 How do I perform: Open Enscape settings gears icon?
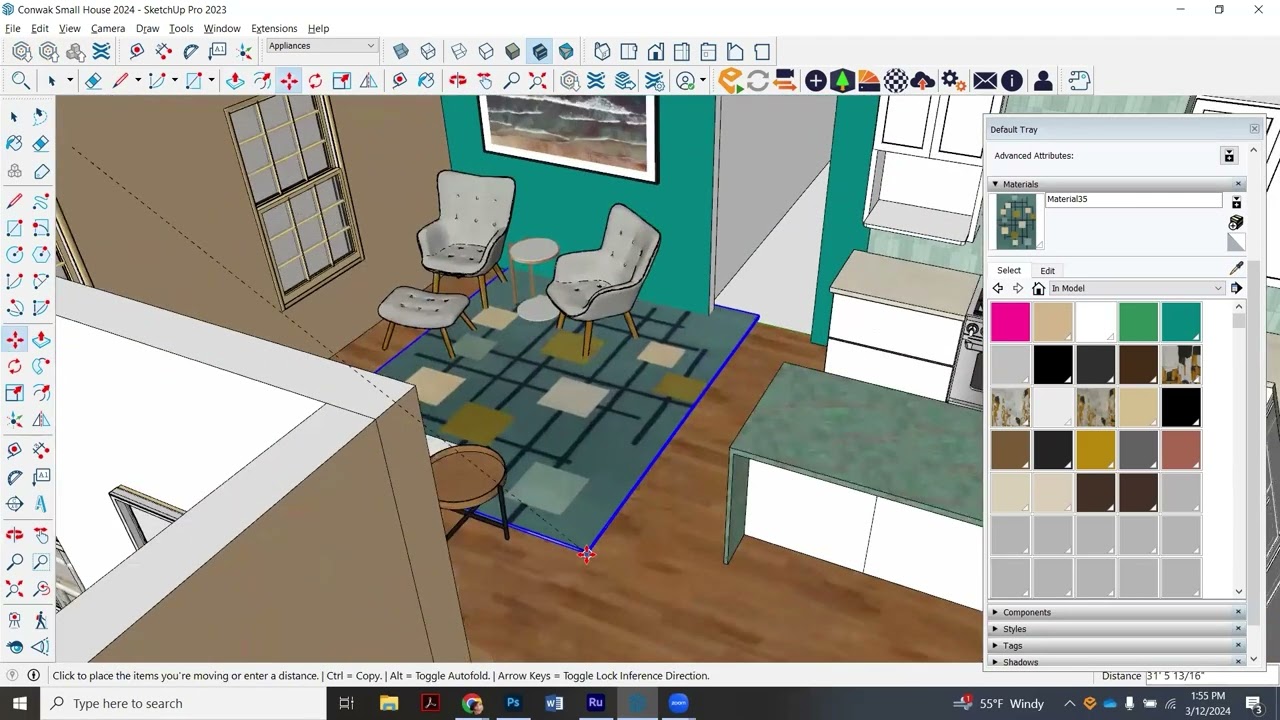click(x=953, y=81)
